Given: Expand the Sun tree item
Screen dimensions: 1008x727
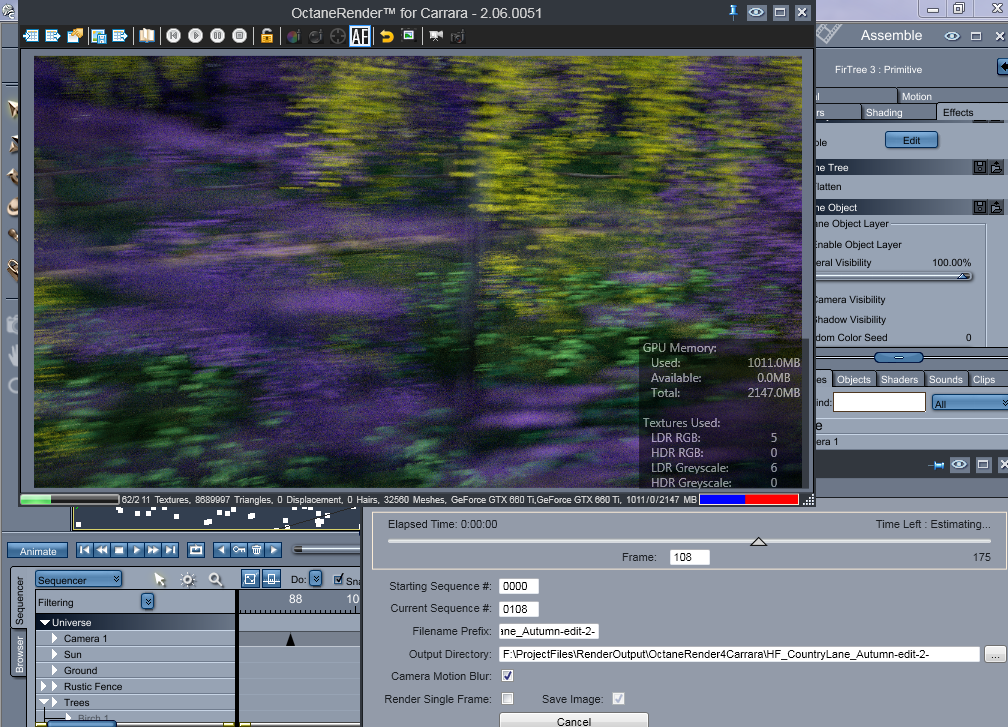Looking at the screenshot, I should coord(55,654).
